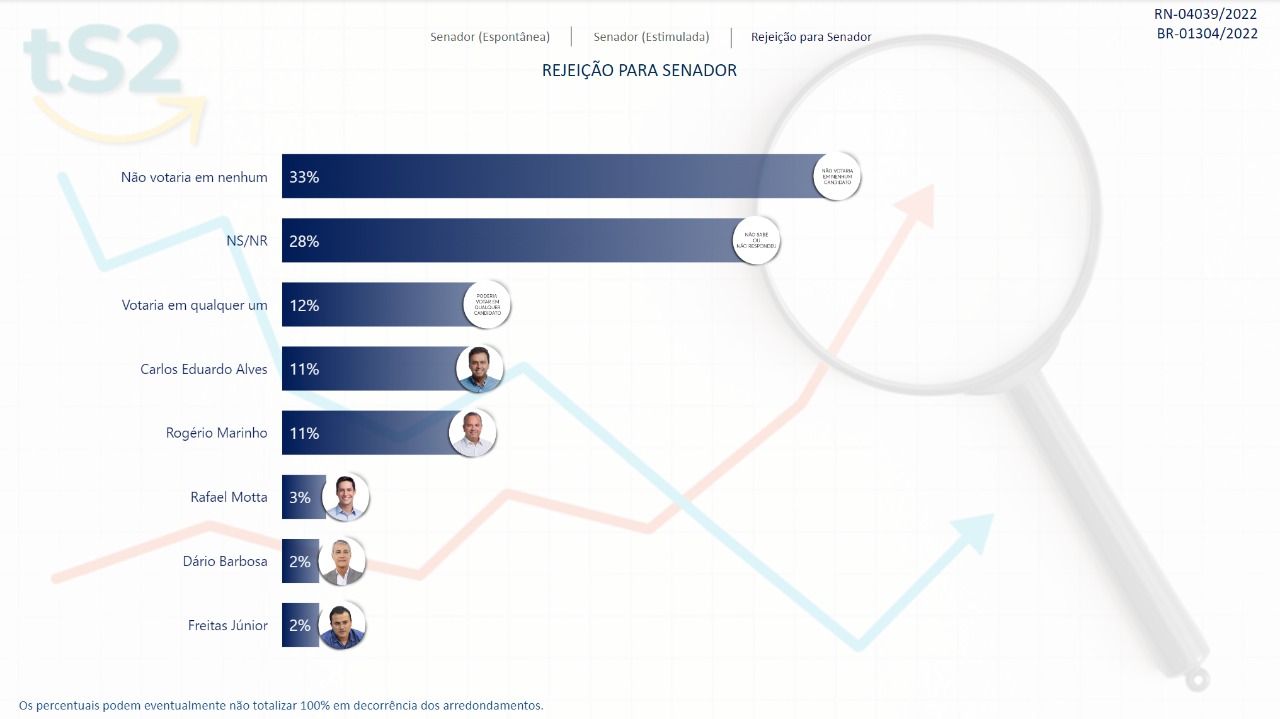This screenshot has height=719, width=1280.
Task: Click Dário Barbosa's circular portrait
Action: coord(342,561)
